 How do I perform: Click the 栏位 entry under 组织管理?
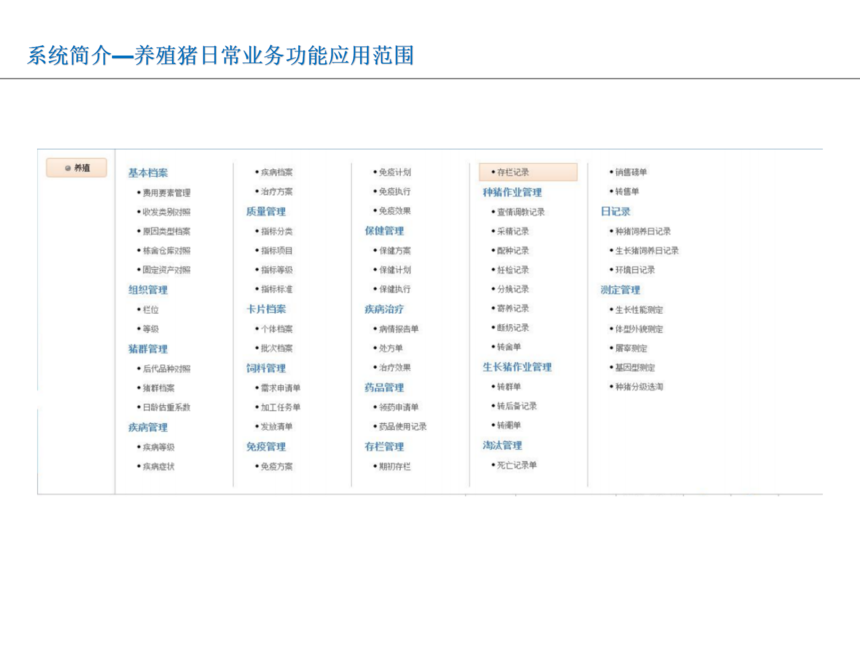click(x=150, y=310)
